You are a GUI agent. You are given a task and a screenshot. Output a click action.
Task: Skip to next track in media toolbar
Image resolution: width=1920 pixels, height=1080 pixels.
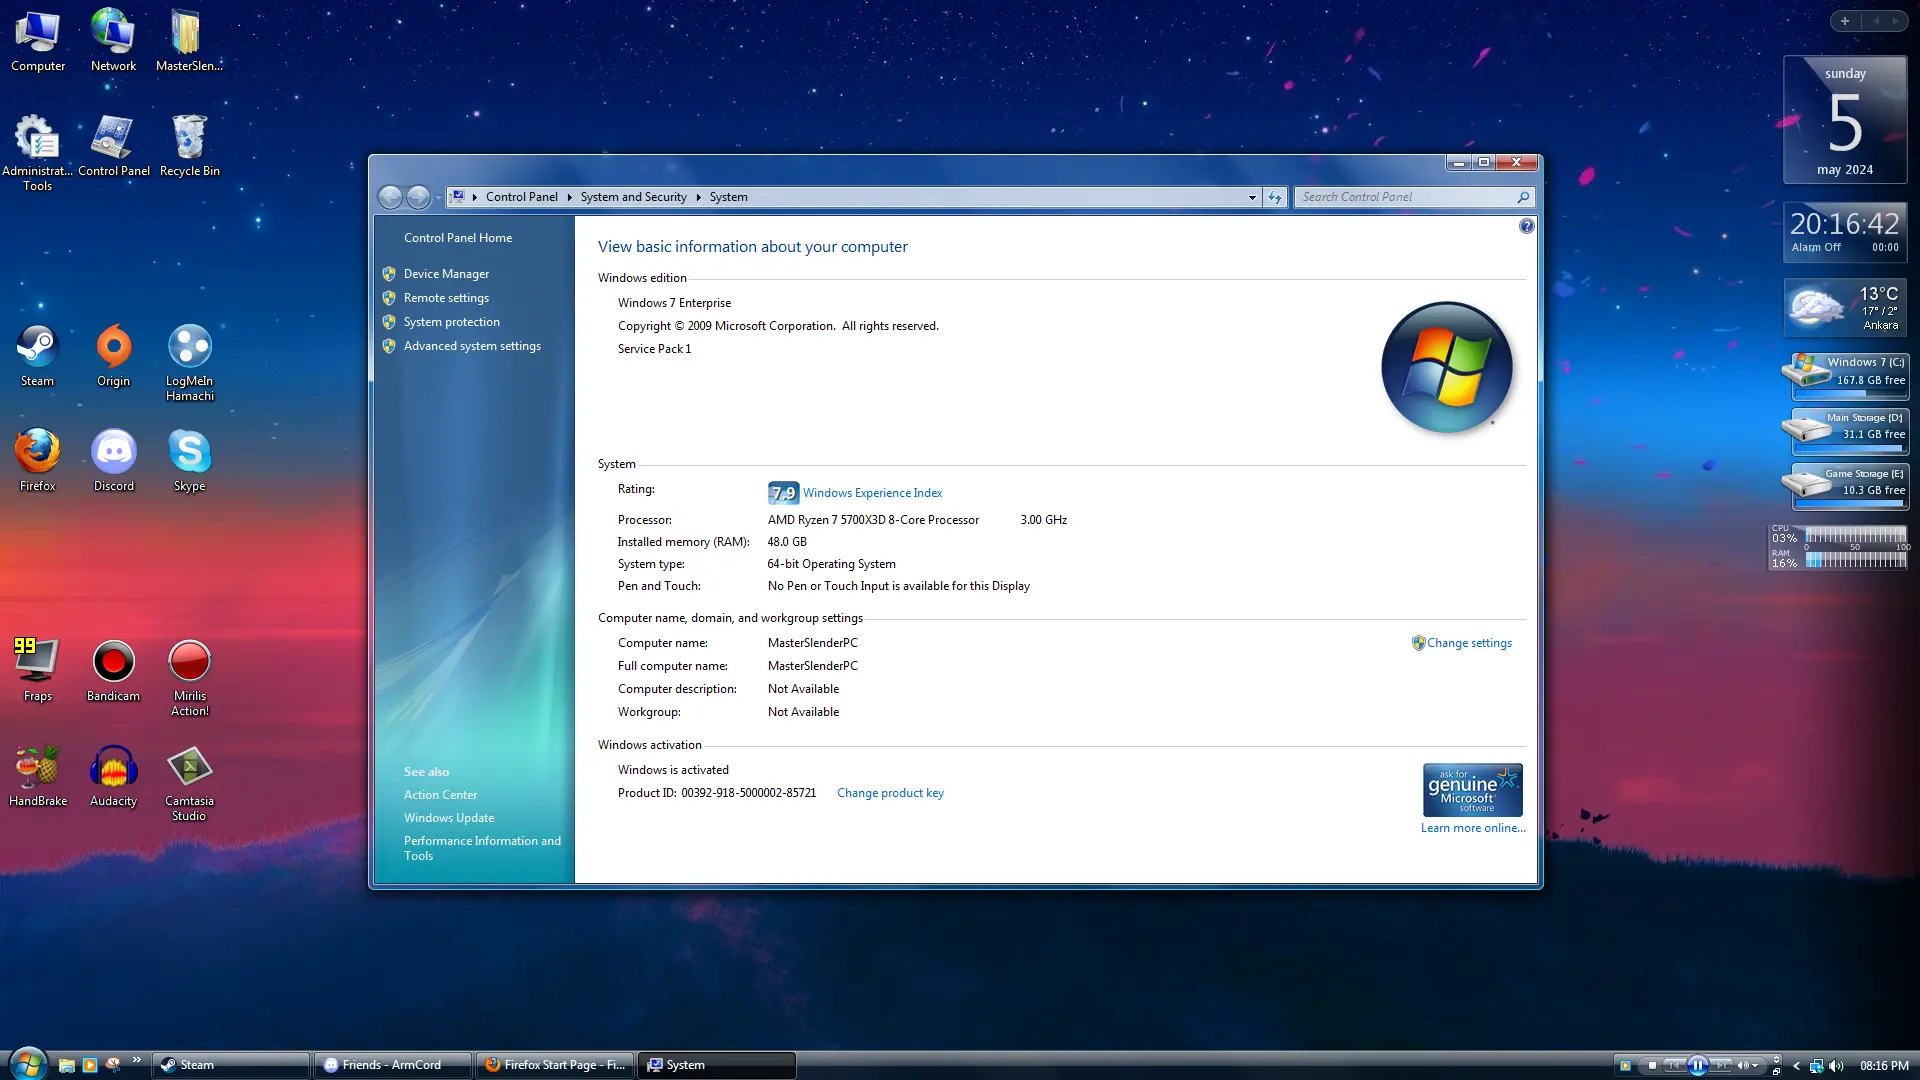(x=1721, y=1065)
